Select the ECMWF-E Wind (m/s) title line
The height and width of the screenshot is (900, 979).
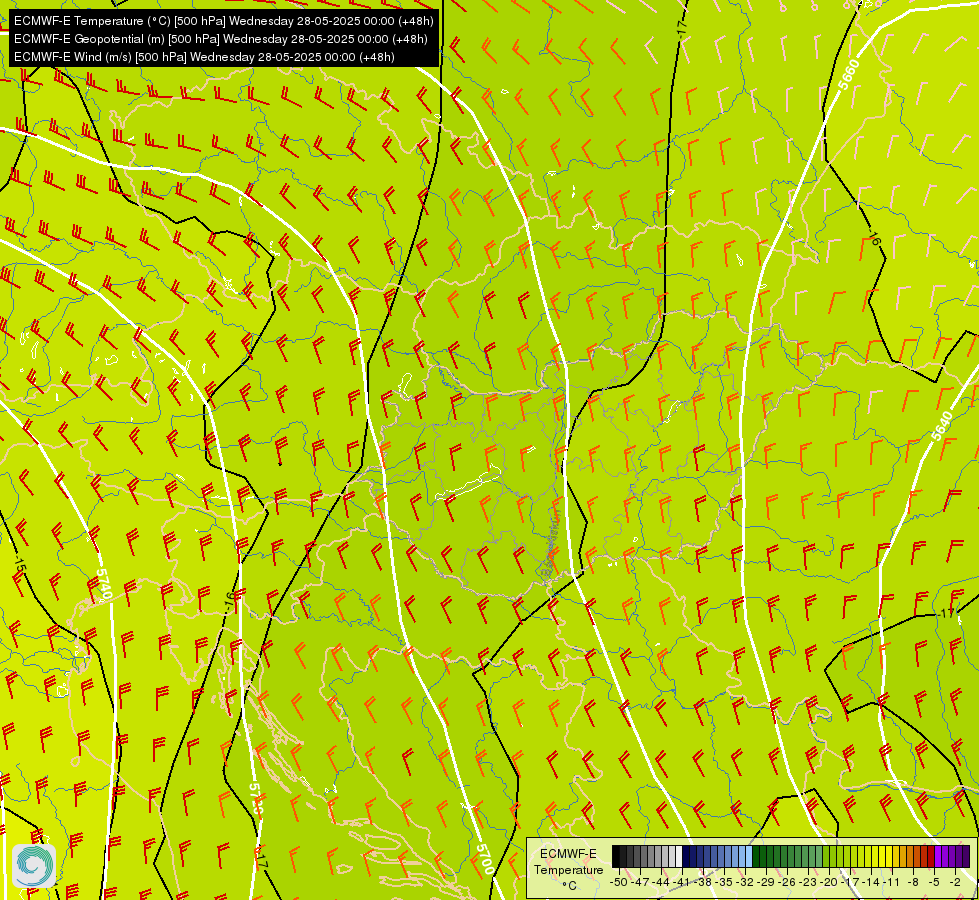coord(204,57)
